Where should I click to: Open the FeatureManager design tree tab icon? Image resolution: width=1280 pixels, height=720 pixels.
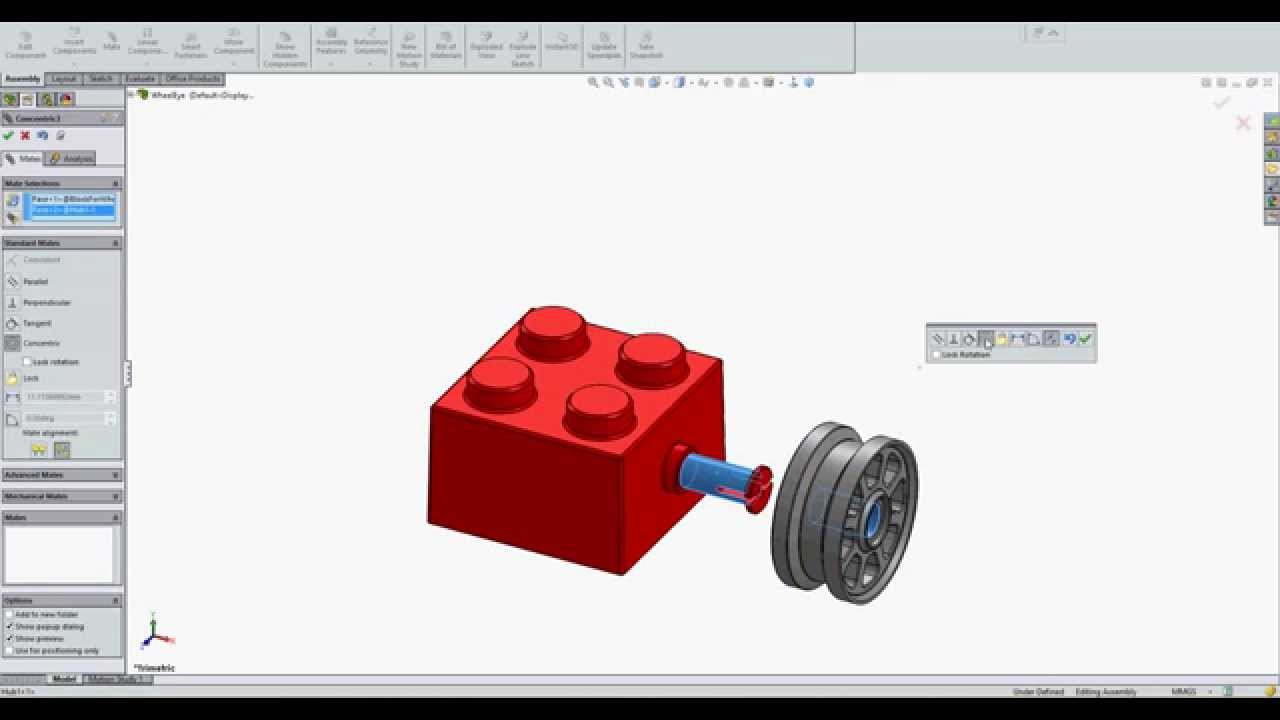tap(10, 99)
